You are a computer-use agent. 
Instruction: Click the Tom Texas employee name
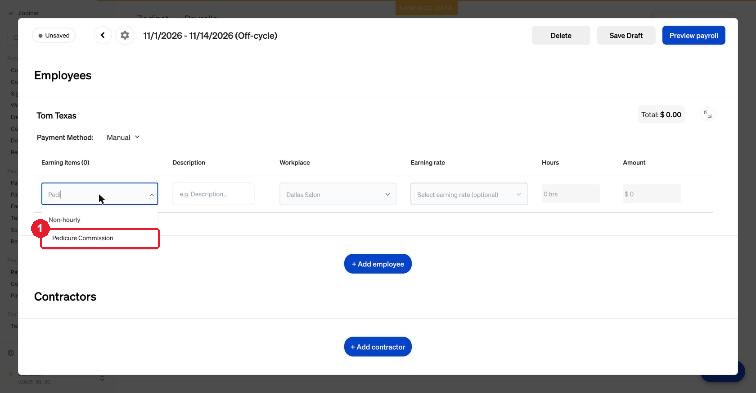(x=56, y=116)
